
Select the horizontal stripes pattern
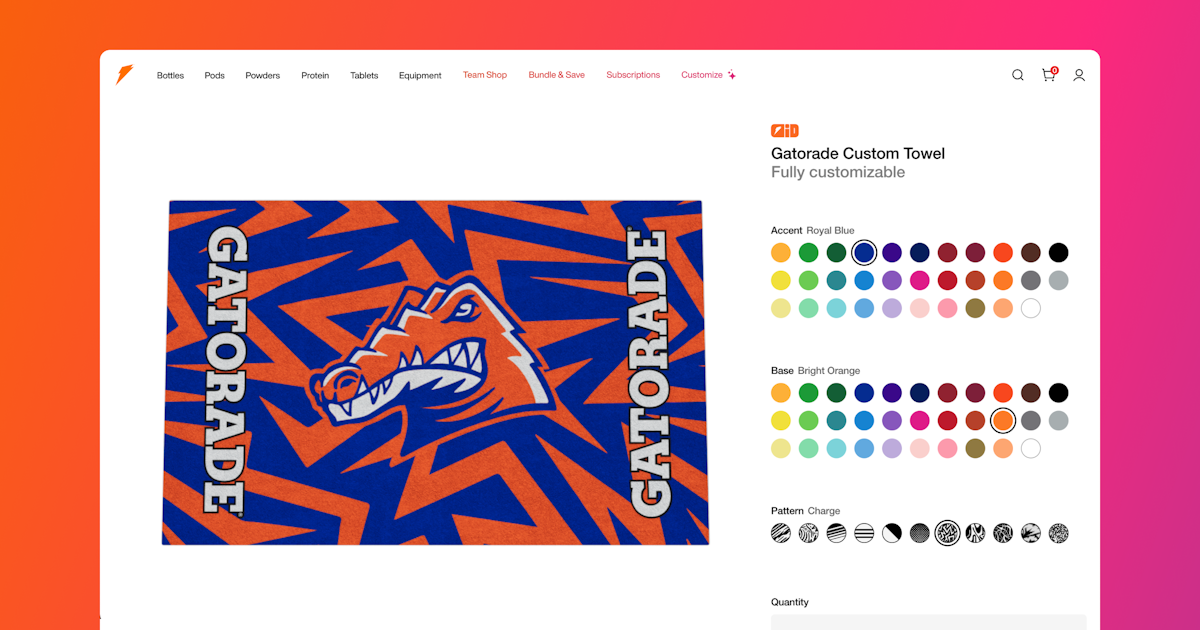coord(864,533)
